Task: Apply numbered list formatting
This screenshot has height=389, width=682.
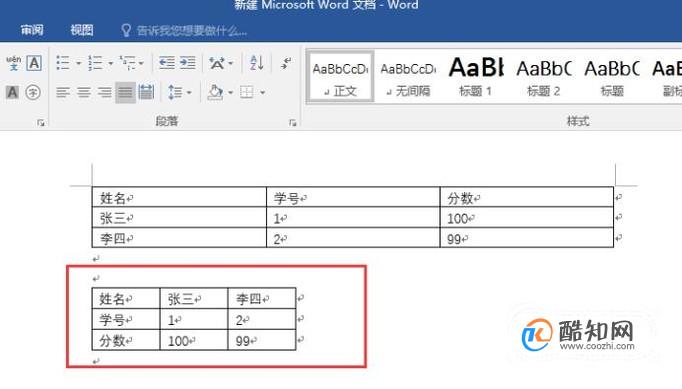Action: pyautogui.click(x=95, y=63)
